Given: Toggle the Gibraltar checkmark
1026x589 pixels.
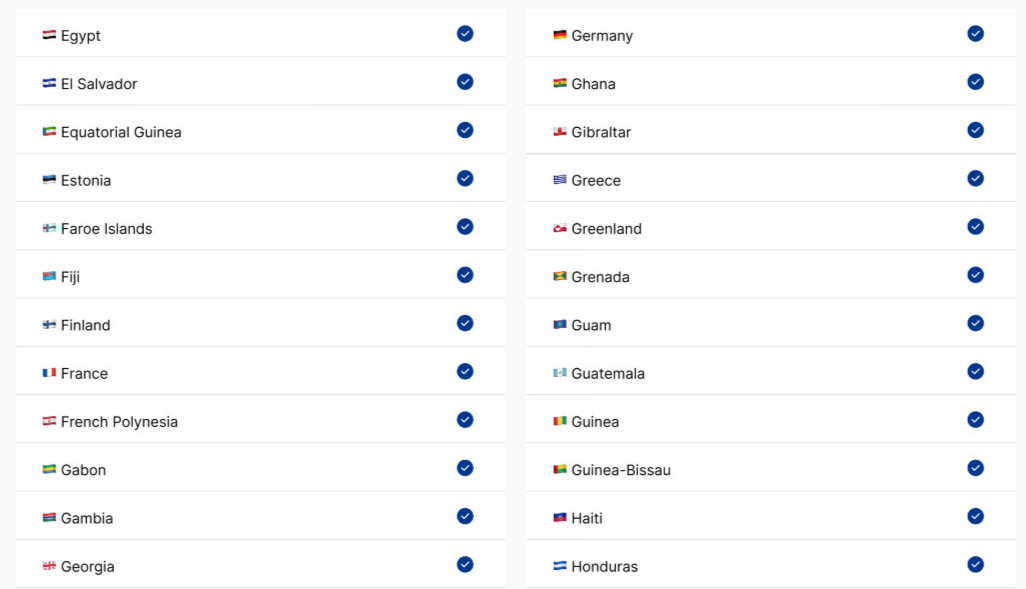Looking at the screenshot, I should pos(975,130).
